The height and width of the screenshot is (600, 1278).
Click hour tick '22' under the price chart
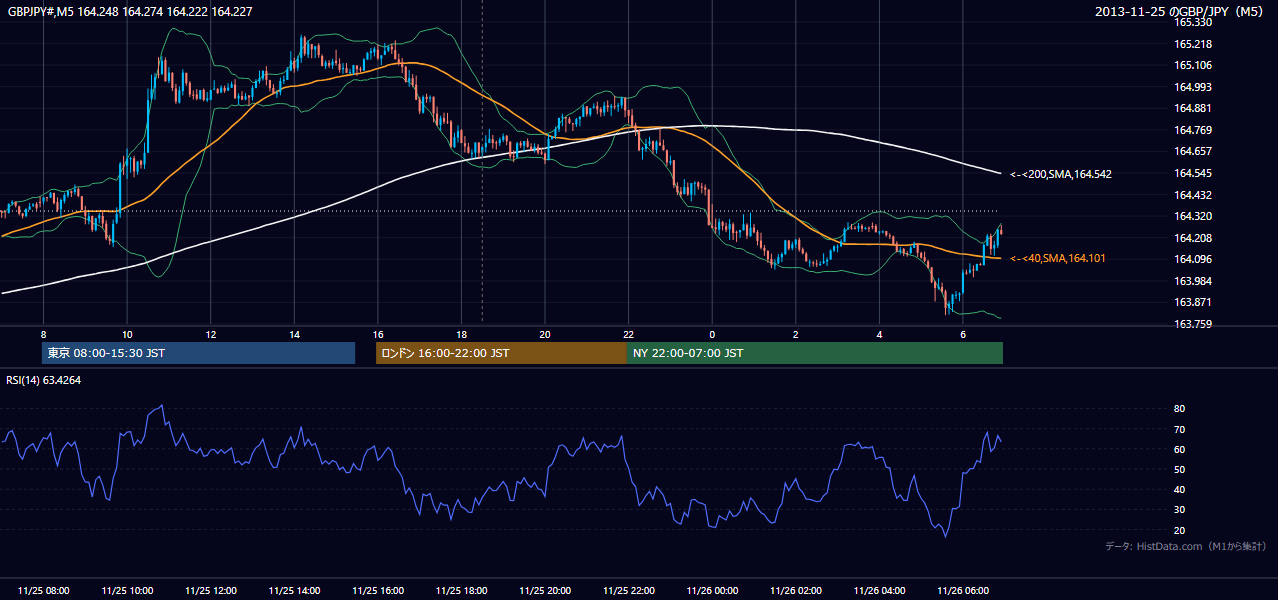(x=628, y=334)
